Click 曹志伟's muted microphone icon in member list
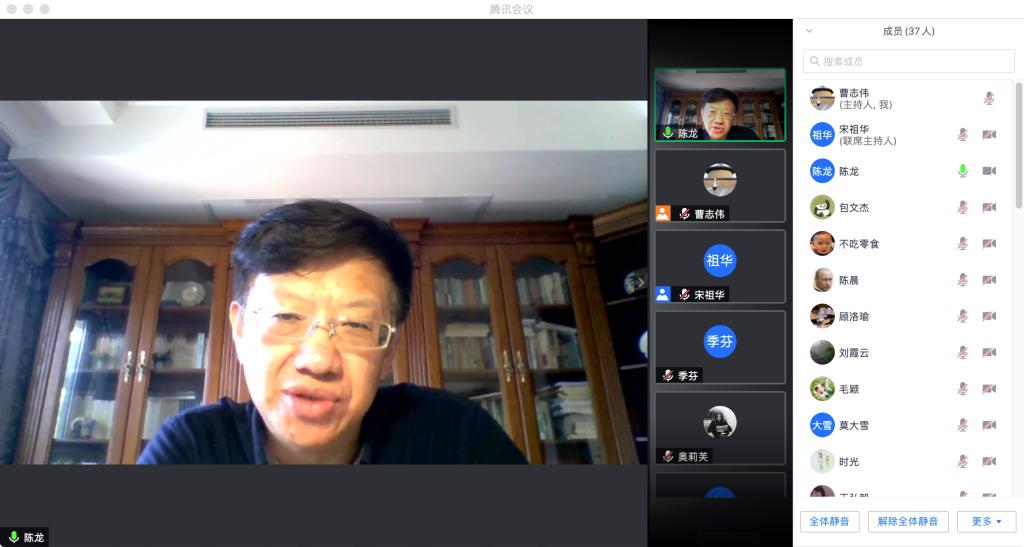 pyautogui.click(x=988, y=98)
